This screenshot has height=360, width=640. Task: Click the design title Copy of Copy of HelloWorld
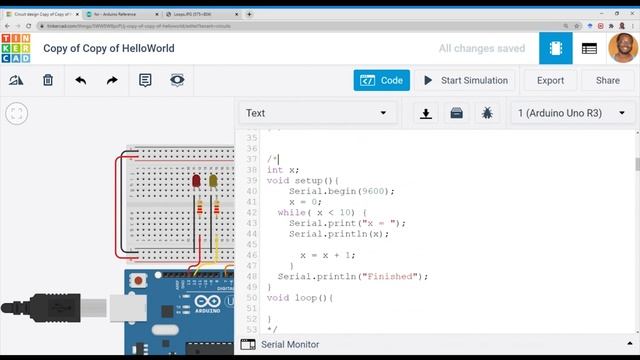(x=109, y=48)
